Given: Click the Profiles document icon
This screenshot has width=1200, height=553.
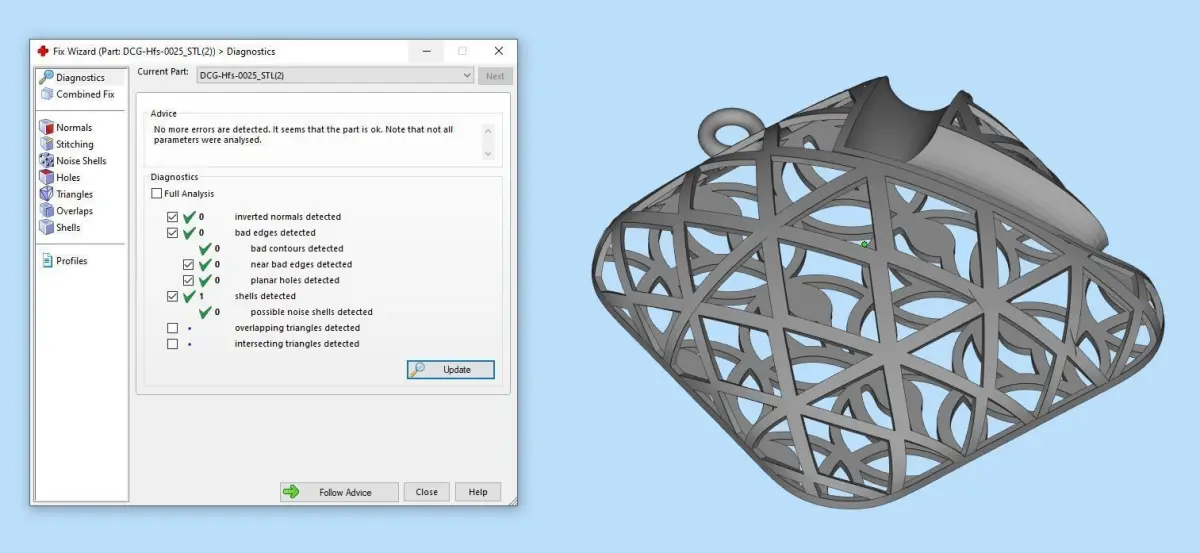Looking at the screenshot, I should pos(46,260).
